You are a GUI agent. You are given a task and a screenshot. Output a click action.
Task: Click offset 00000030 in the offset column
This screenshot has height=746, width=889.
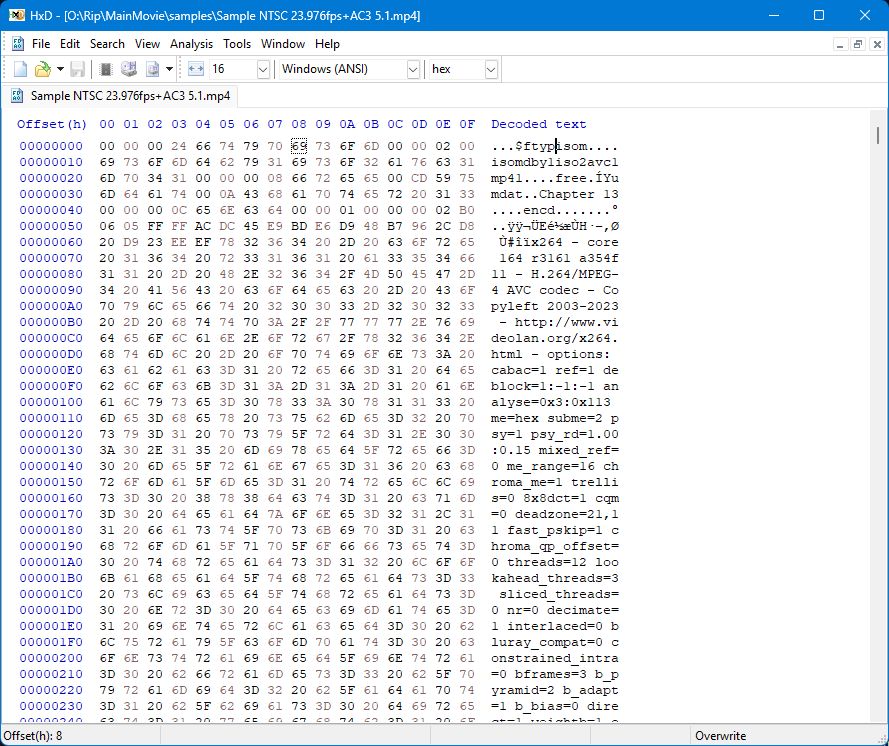(x=51, y=194)
